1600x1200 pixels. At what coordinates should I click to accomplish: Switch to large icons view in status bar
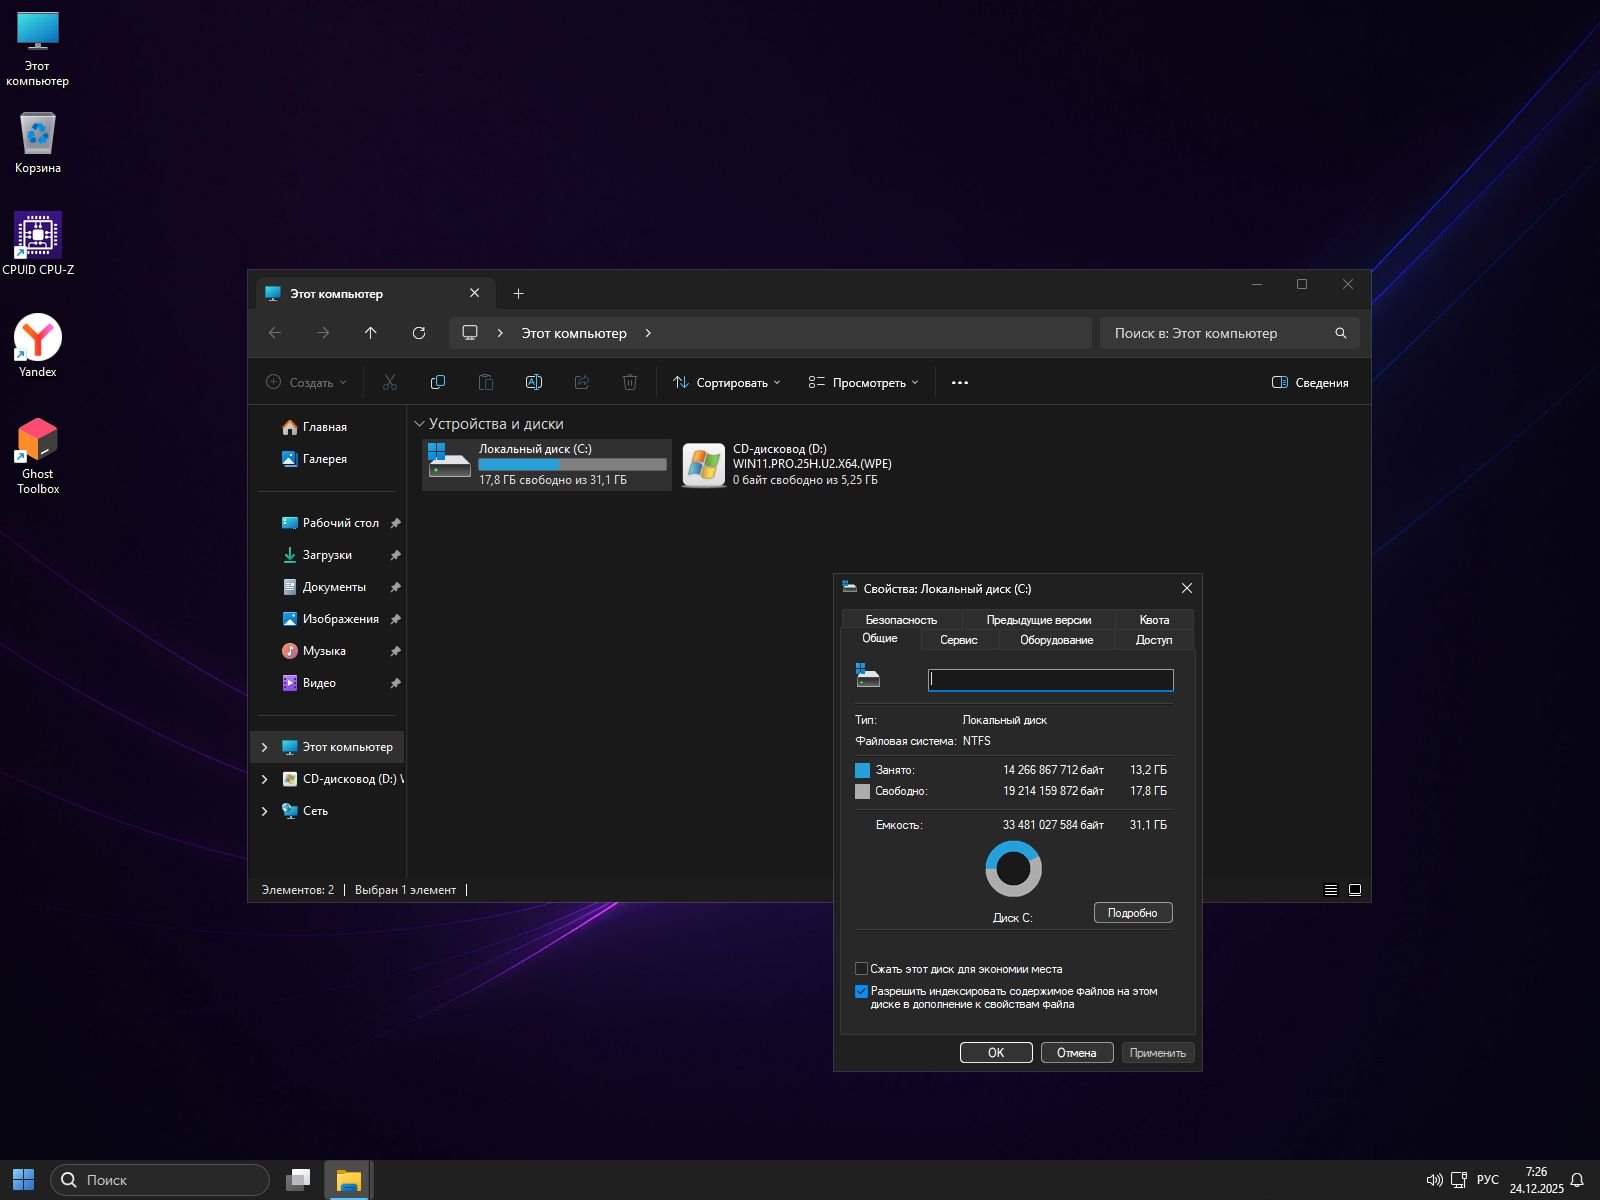pyautogui.click(x=1355, y=890)
